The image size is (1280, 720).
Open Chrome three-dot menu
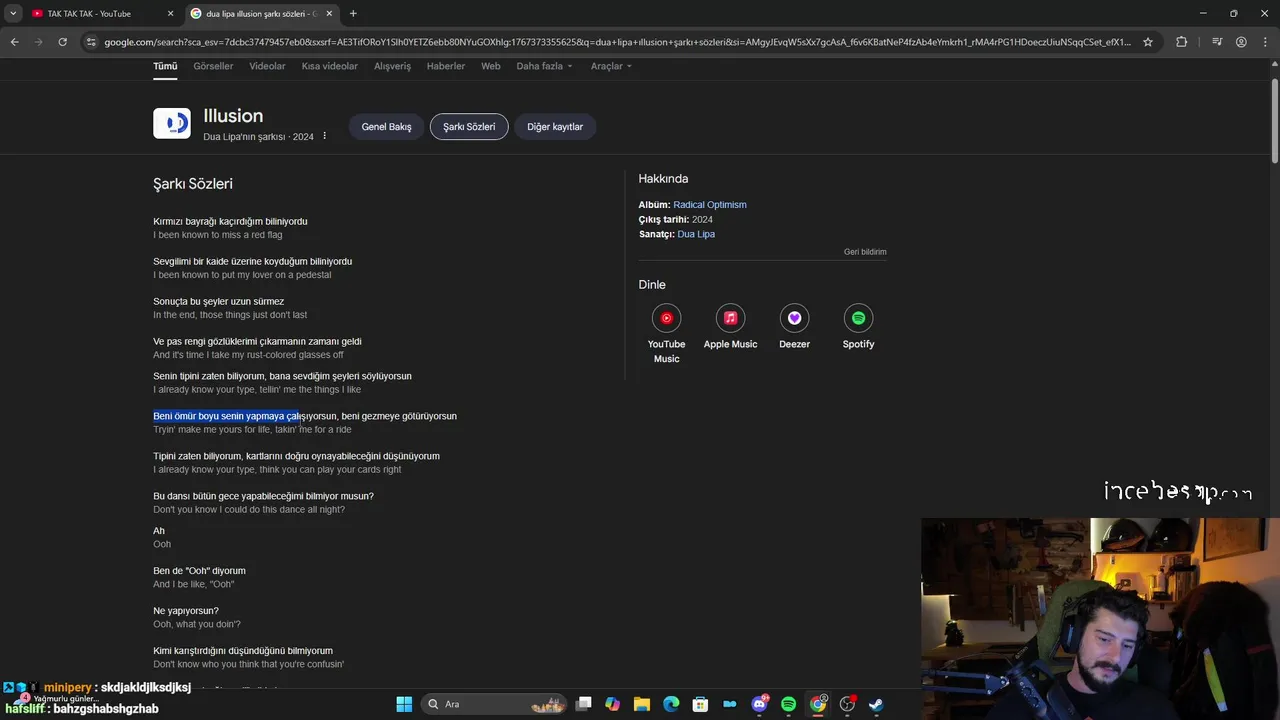1265,42
